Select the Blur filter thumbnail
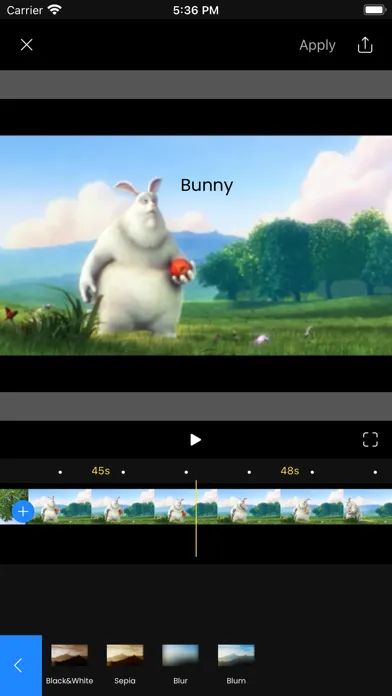This screenshot has width=392, height=696. (180, 655)
